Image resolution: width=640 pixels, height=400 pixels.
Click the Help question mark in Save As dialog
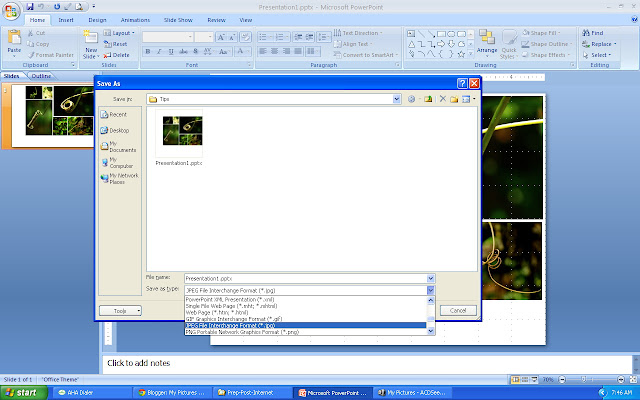pyautogui.click(x=462, y=83)
